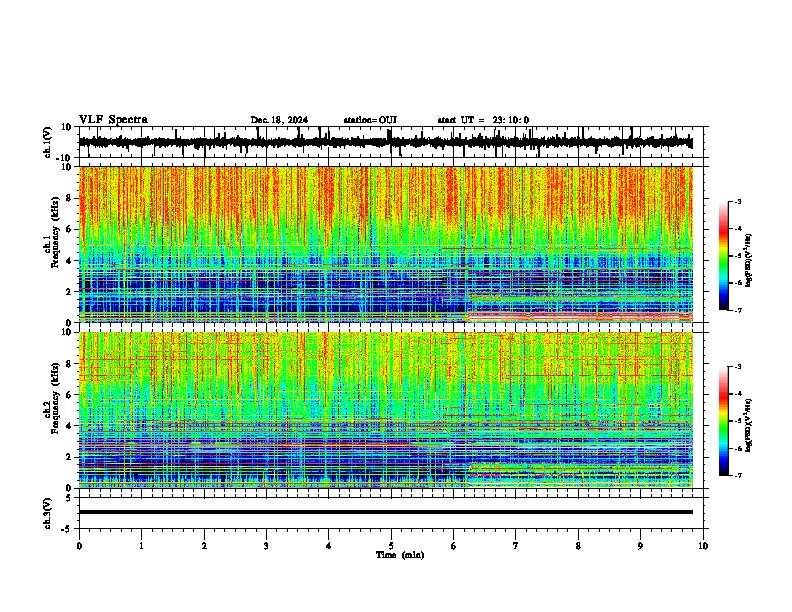Click the ch.1 Frequency (kHz) axis label
Screen dimensions: 792x612
[52, 232]
